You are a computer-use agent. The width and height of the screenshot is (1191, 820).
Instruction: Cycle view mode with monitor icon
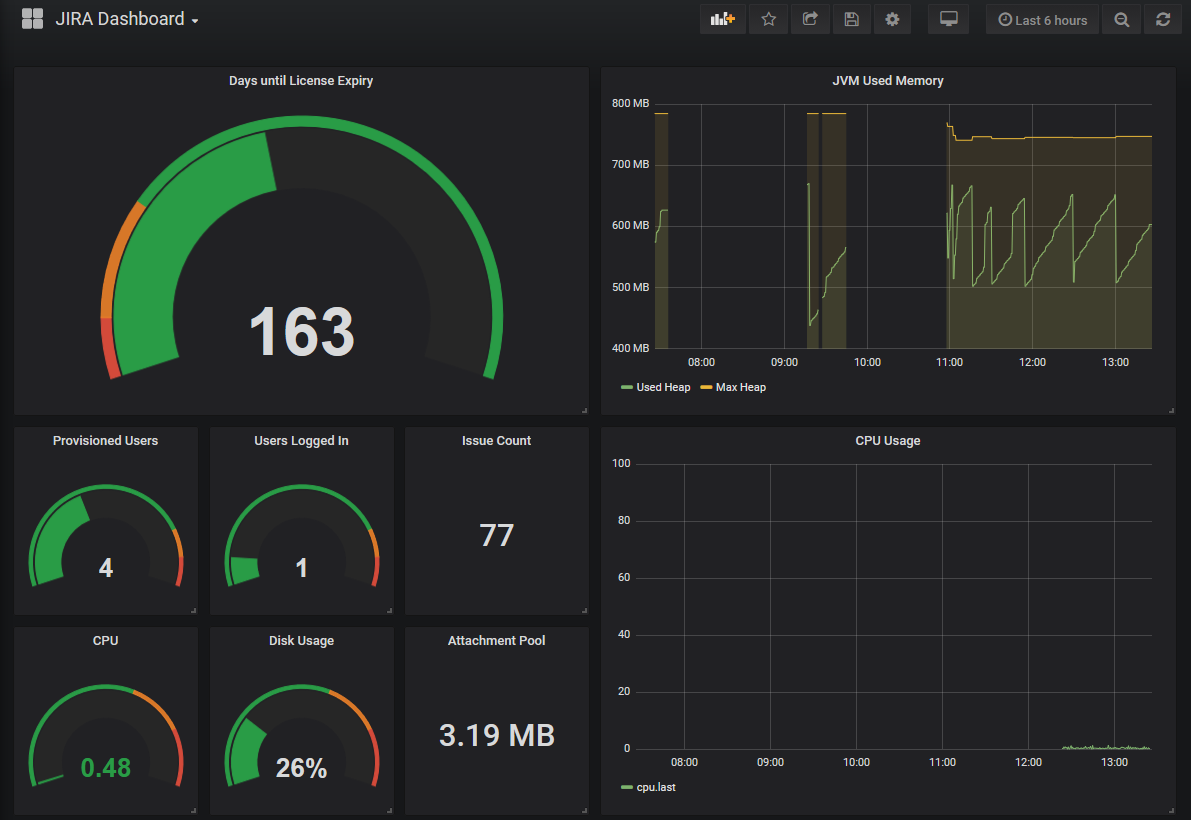(x=948, y=19)
